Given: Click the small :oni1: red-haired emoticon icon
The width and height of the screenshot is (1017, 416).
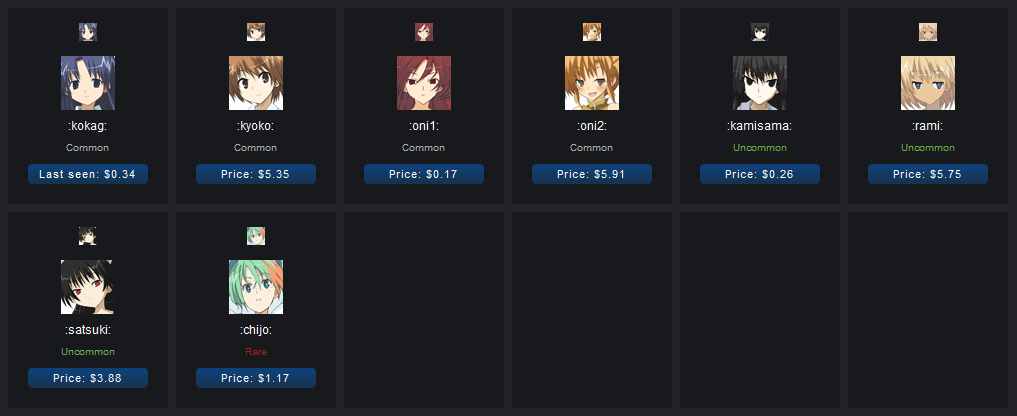Looking at the screenshot, I should point(424,32).
